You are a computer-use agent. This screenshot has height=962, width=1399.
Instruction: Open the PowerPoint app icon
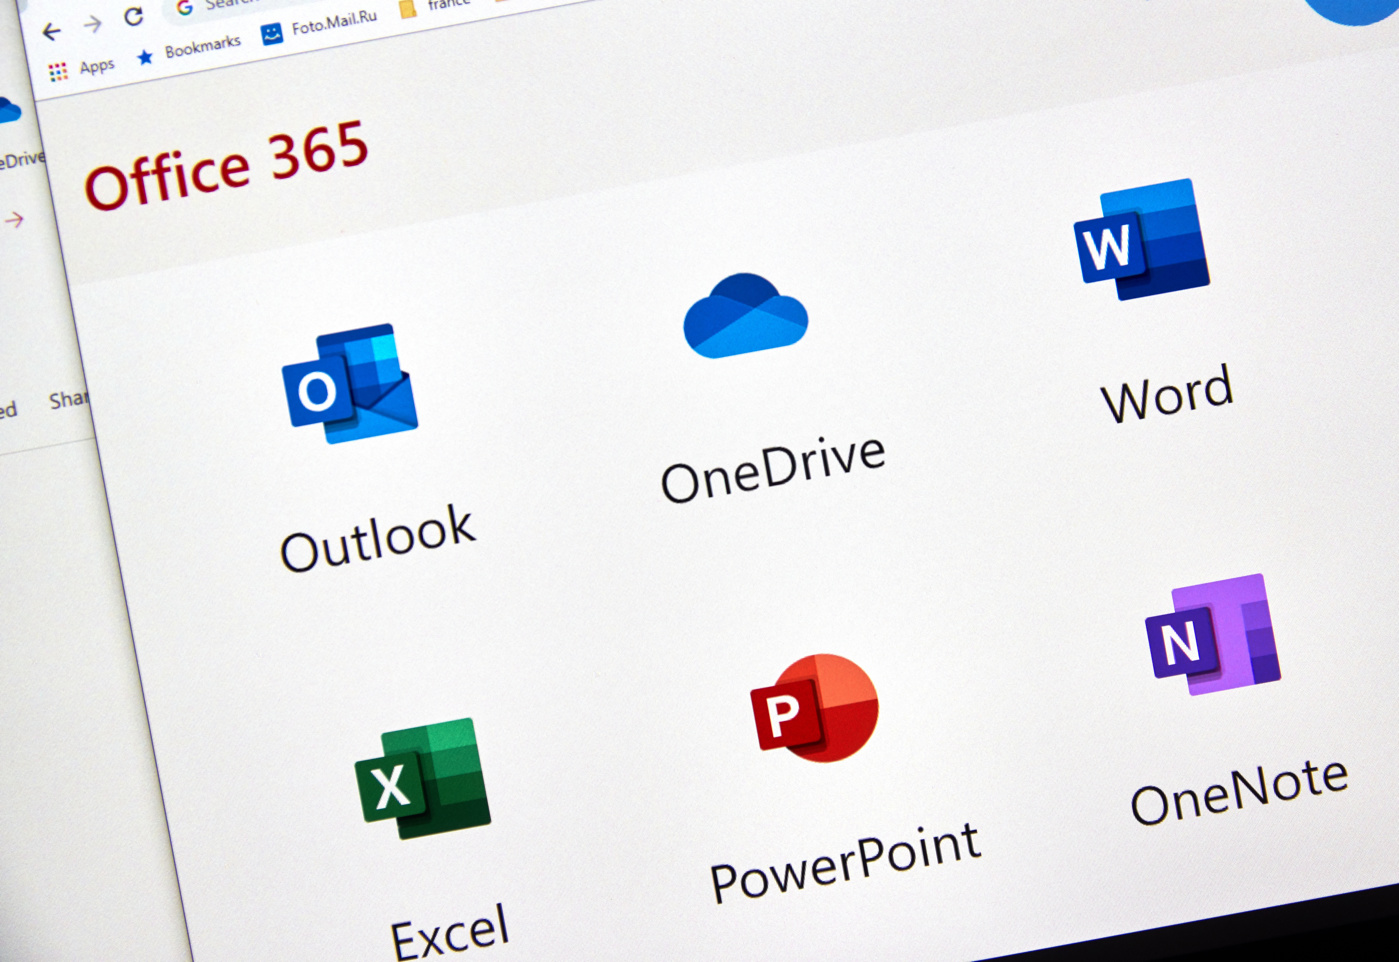pos(814,708)
